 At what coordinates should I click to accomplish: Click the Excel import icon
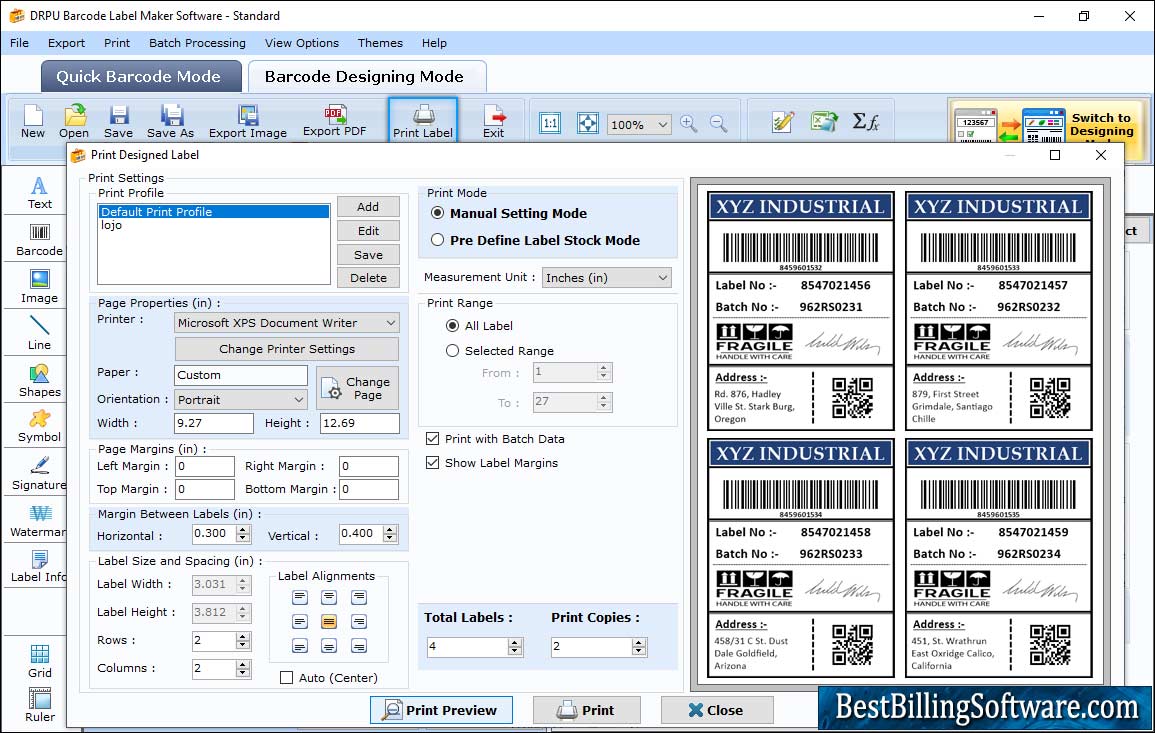(824, 122)
